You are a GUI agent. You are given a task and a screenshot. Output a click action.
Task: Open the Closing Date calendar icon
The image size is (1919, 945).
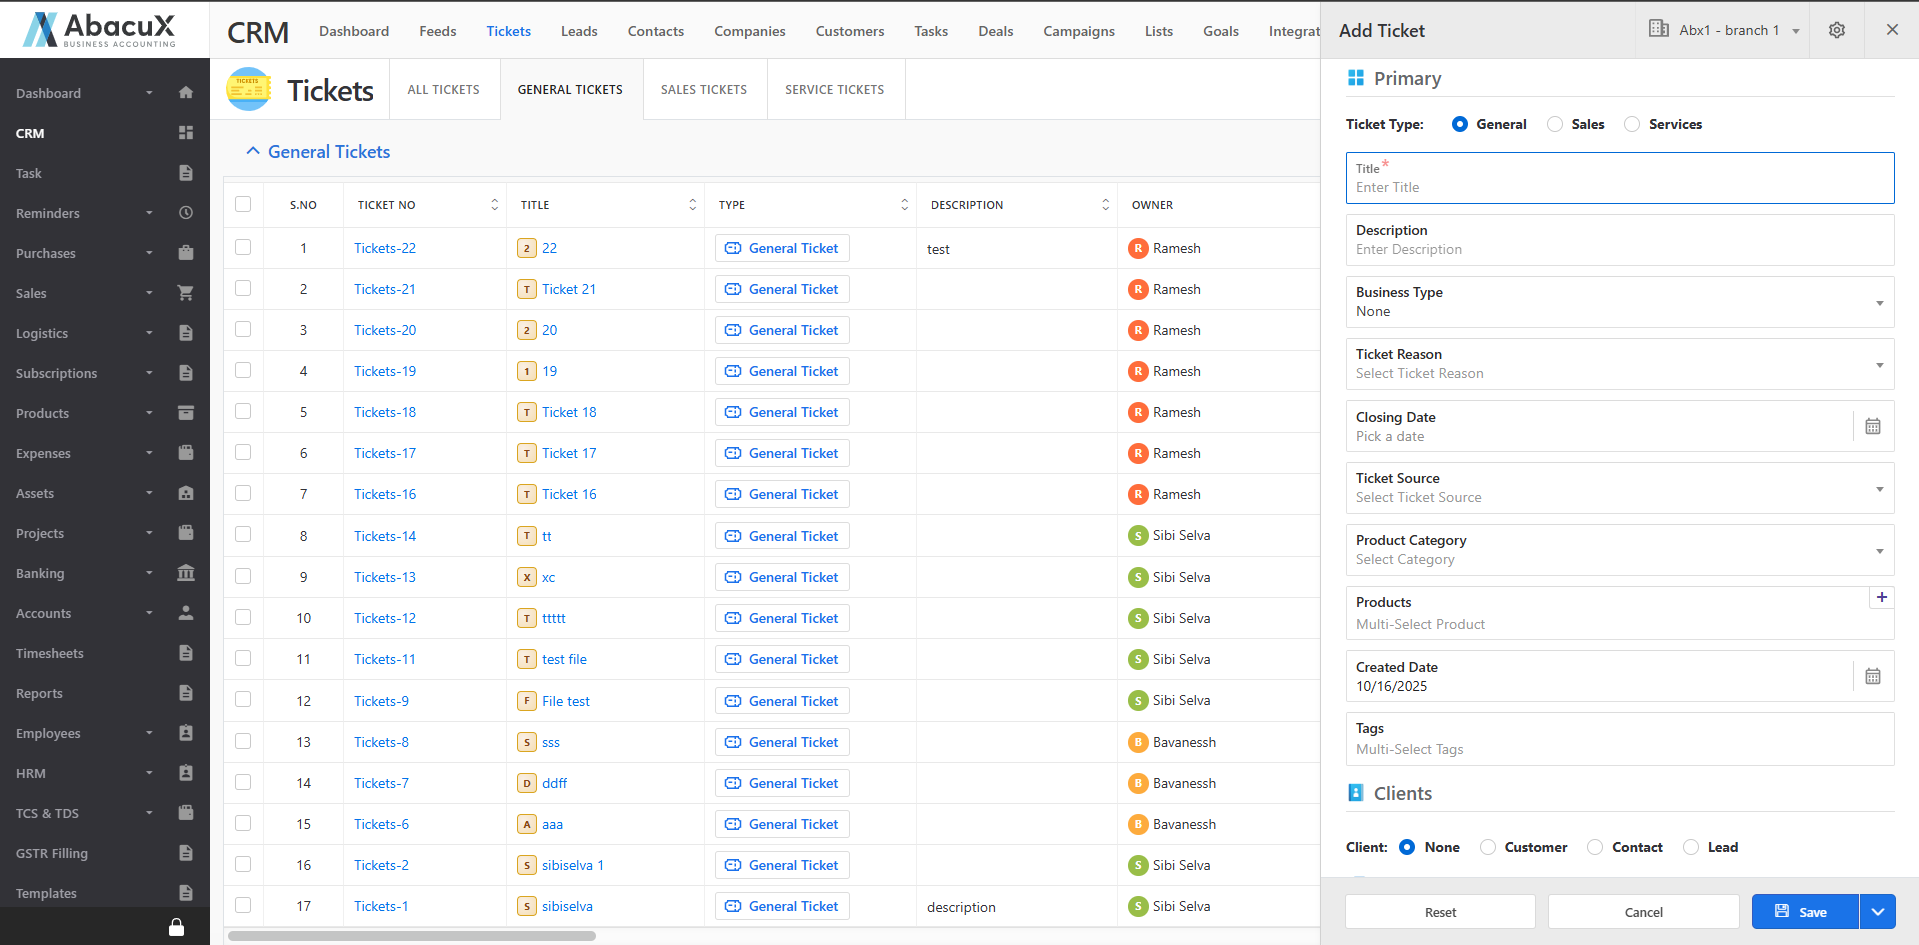tap(1873, 427)
